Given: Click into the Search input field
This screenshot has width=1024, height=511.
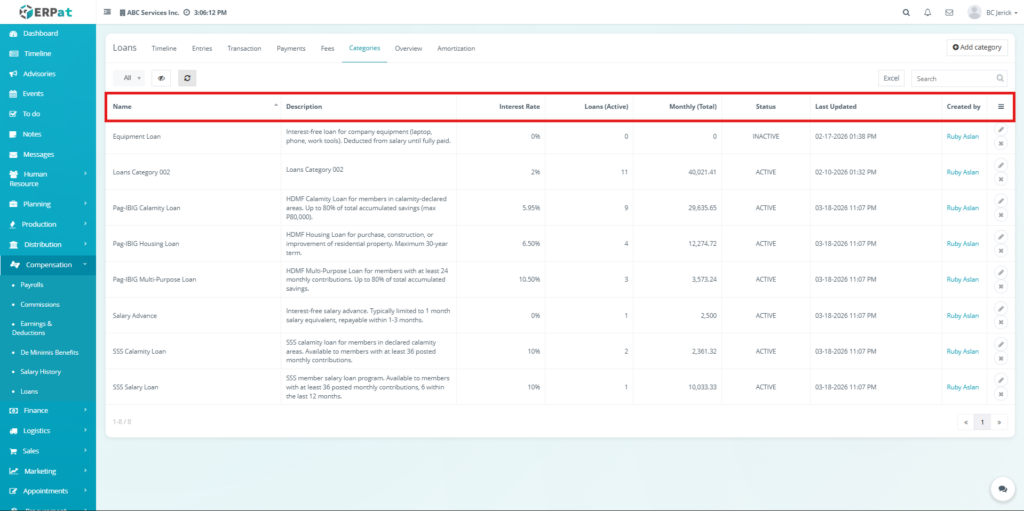Looking at the screenshot, I should click(952, 78).
